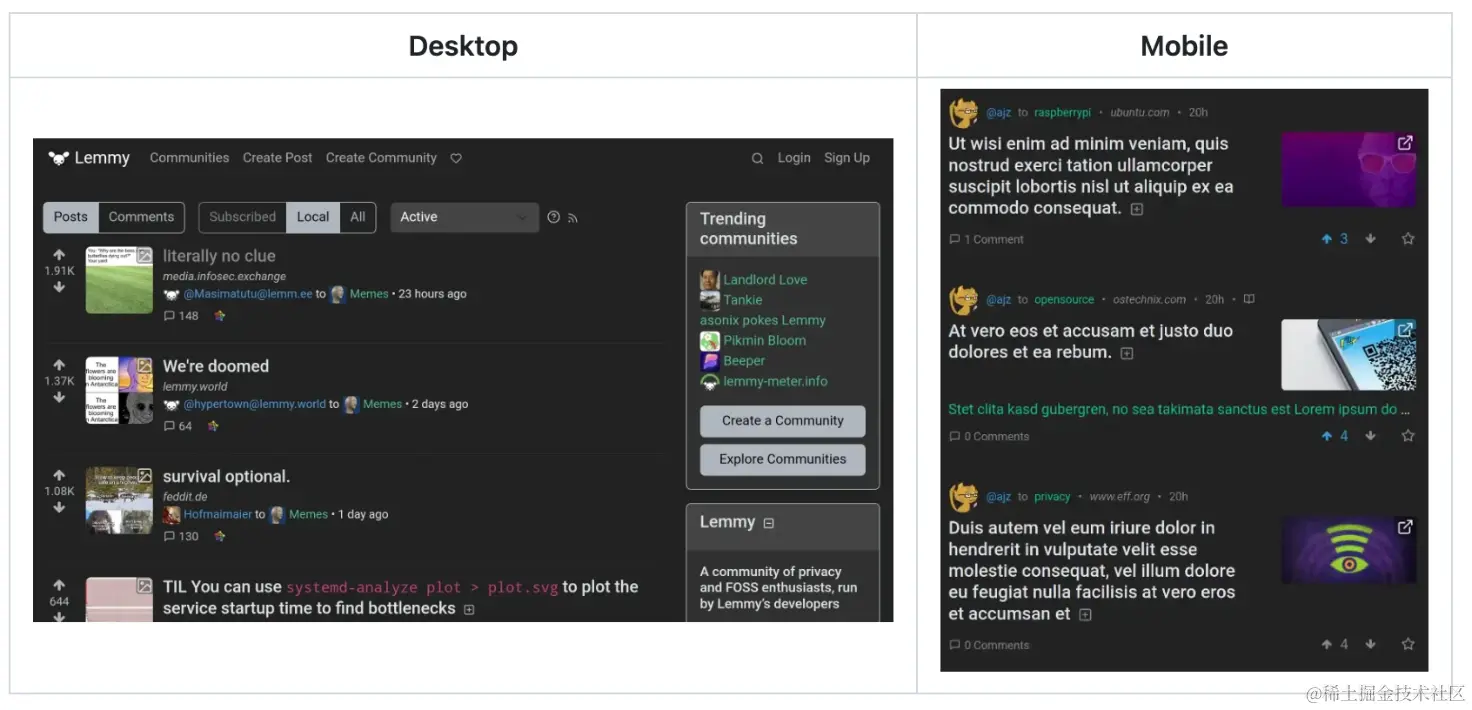Image resolution: width=1472 pixels, height=710 pixels.
Task: Open the RSS feed icon beside the sort dropdown
Action: [573, 218]
